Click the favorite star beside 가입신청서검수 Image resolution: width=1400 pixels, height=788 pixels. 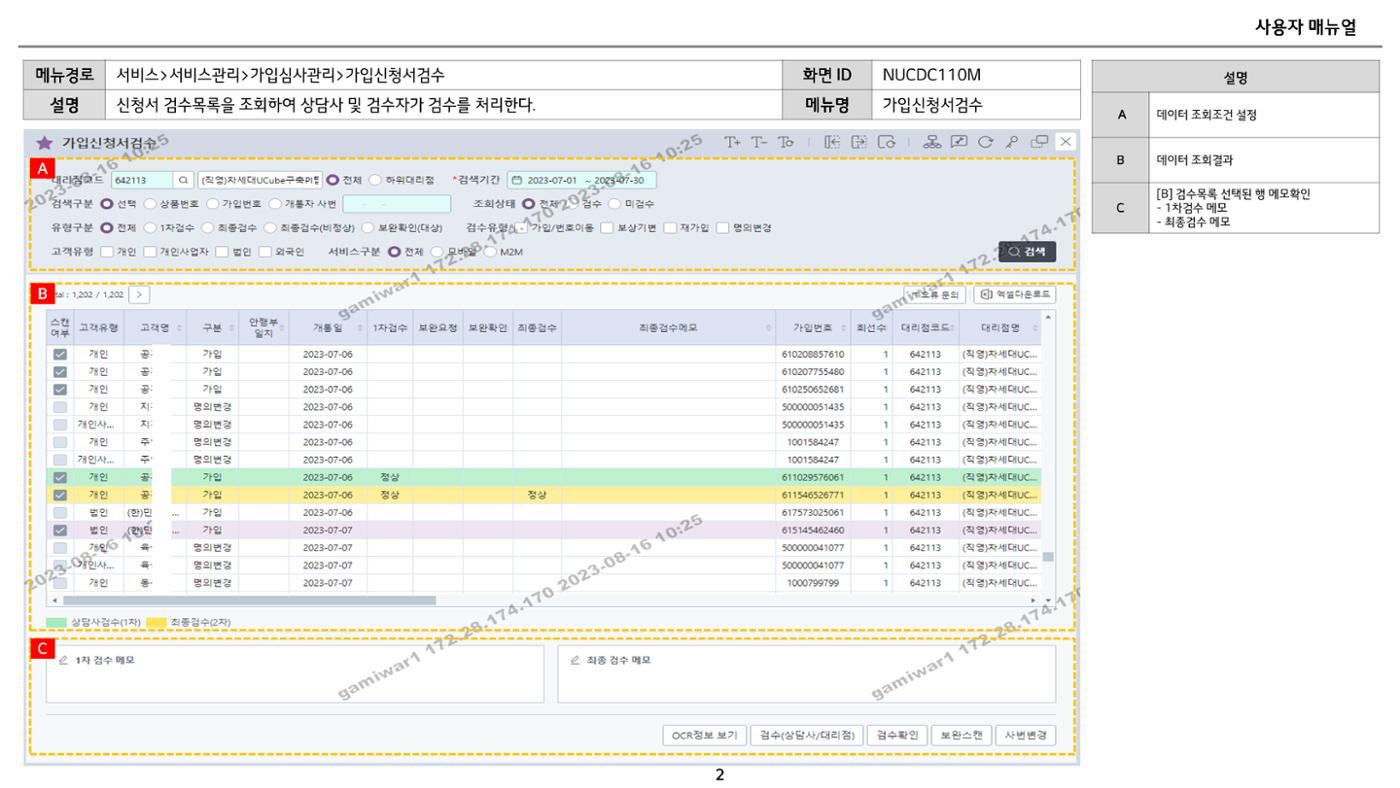click(x=44, y=143)
